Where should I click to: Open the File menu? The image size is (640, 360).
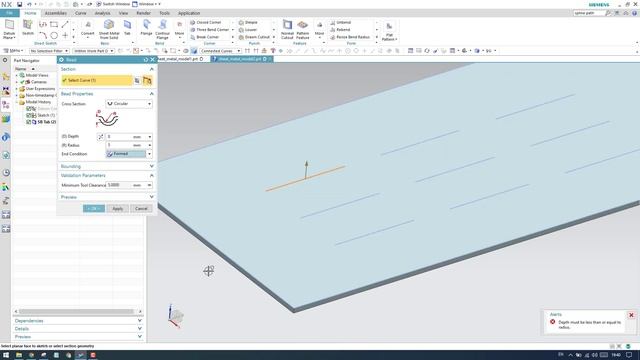pos(9,13)
